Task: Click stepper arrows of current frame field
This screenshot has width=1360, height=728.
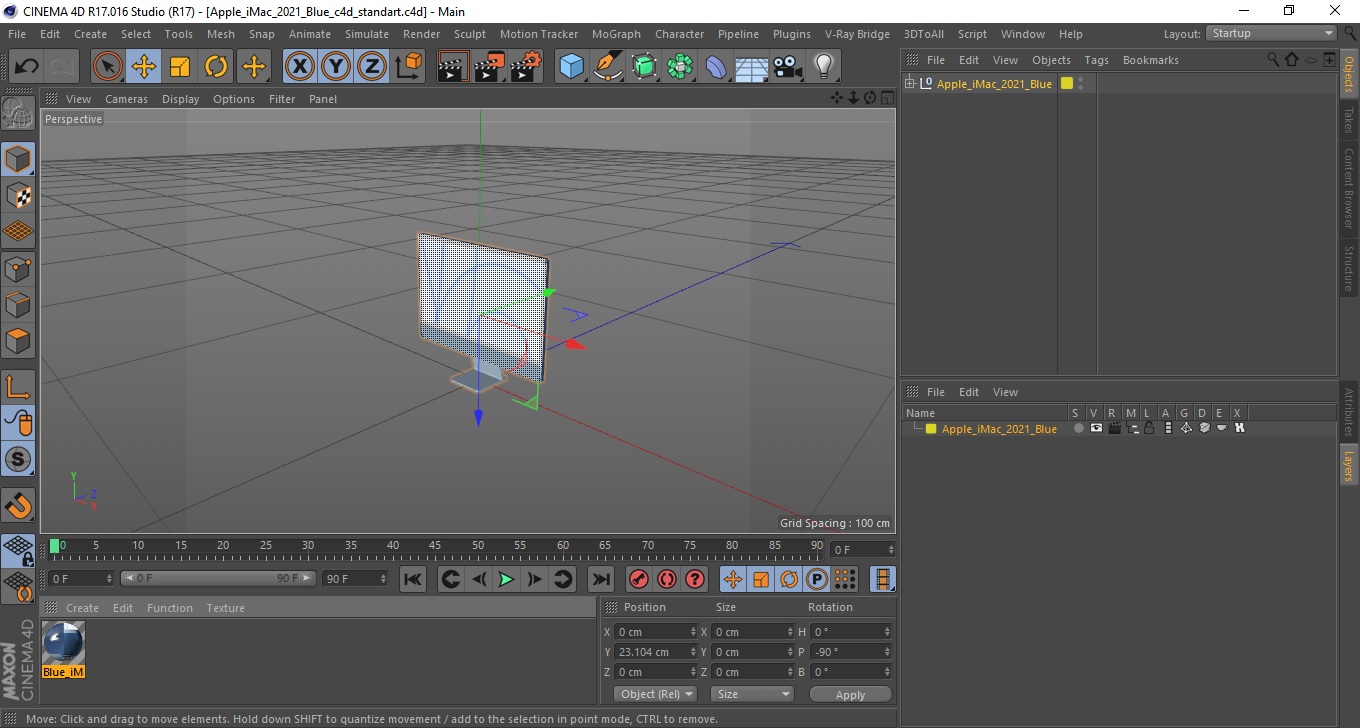Action: [x=890, y=550]
